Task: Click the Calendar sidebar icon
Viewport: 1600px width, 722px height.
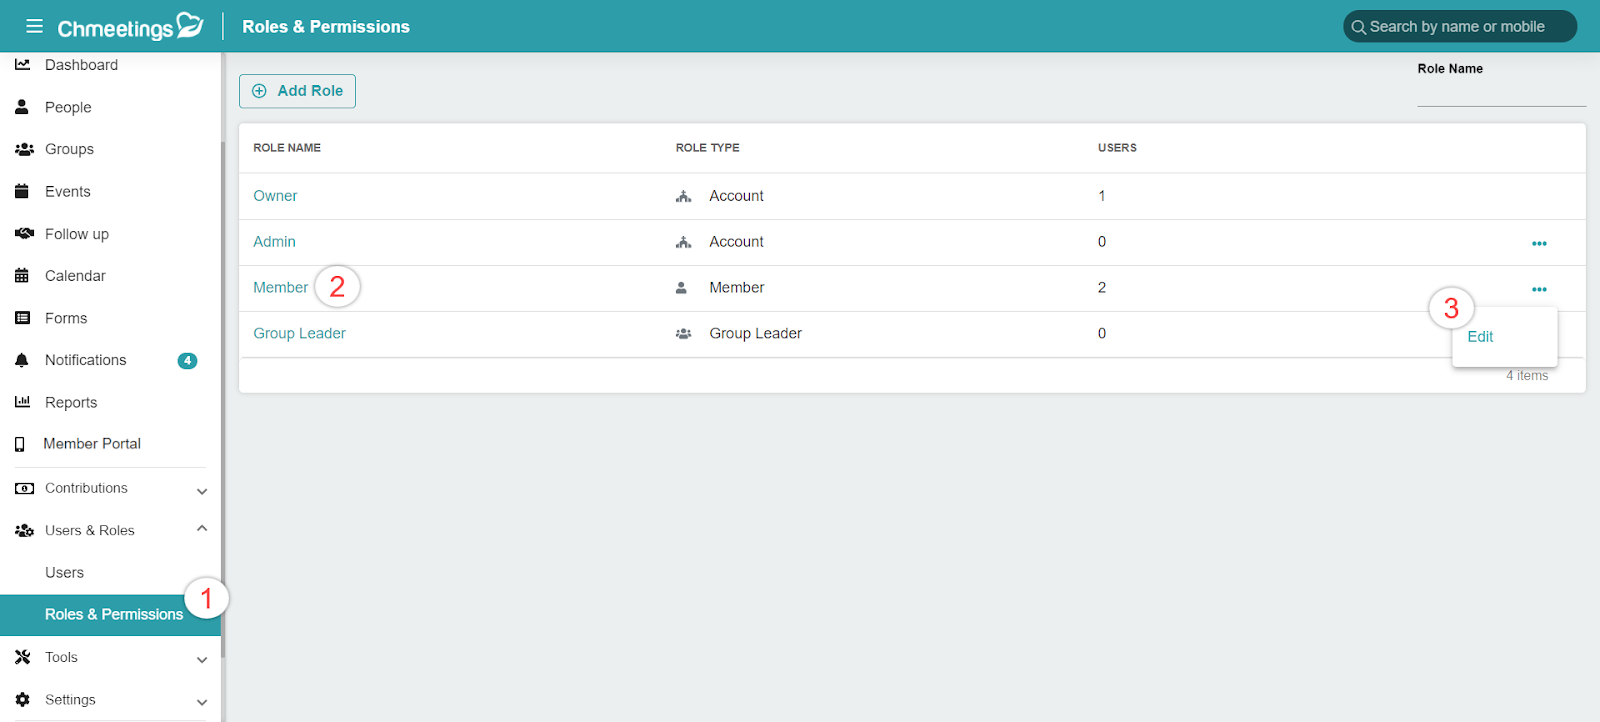Action: (22, 276)
